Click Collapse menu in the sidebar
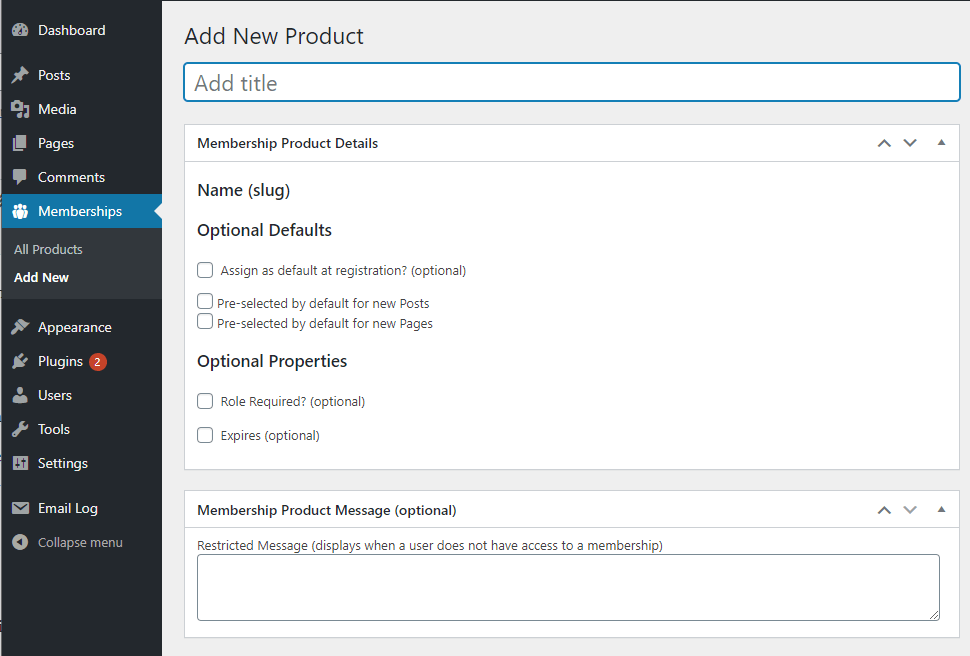This screenshot has width=970, height=656. (x=79, y=542)
